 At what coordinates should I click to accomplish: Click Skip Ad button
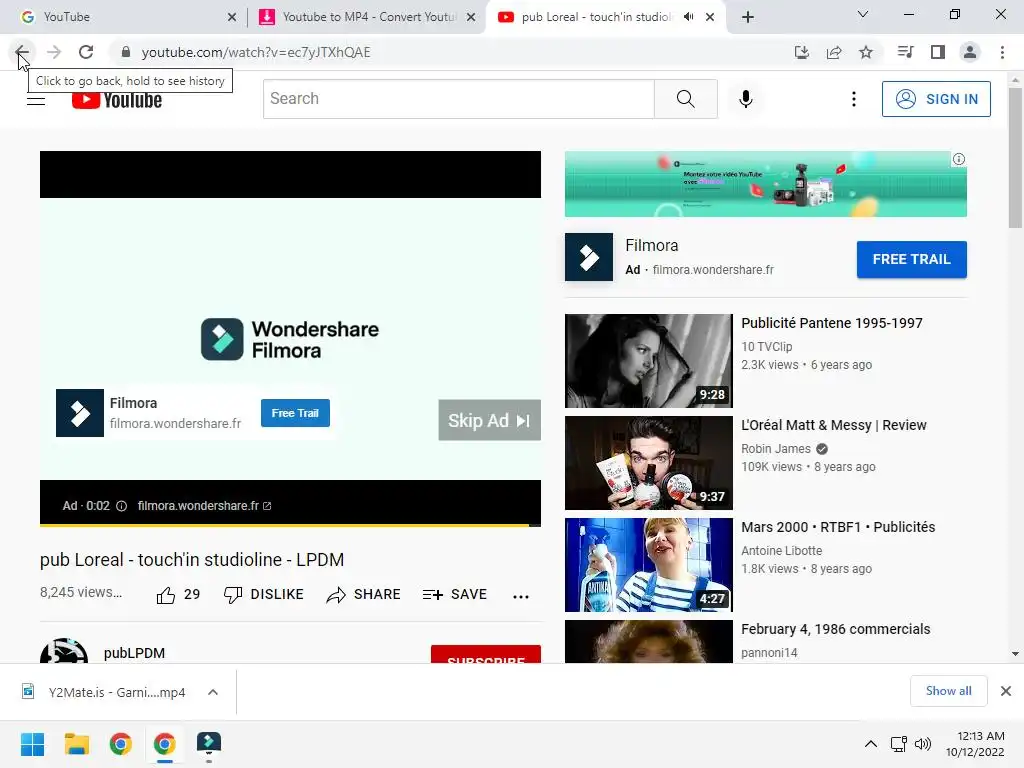point(489,420)
